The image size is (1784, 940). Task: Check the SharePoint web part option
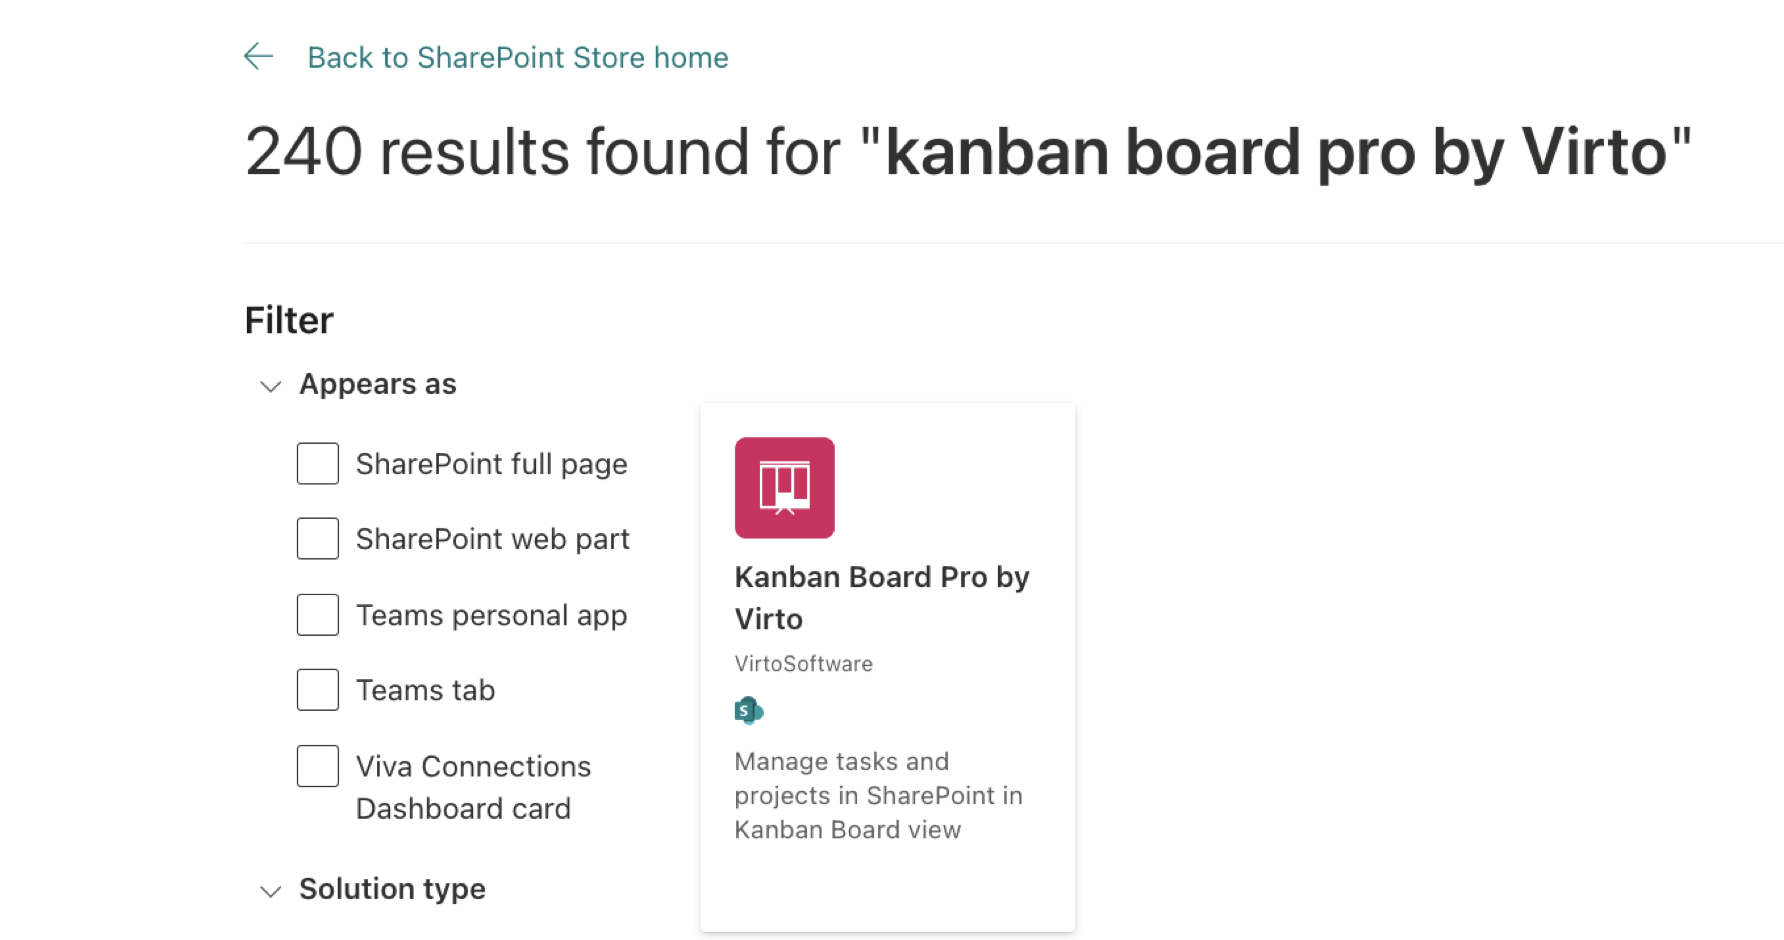coord(317,538)
